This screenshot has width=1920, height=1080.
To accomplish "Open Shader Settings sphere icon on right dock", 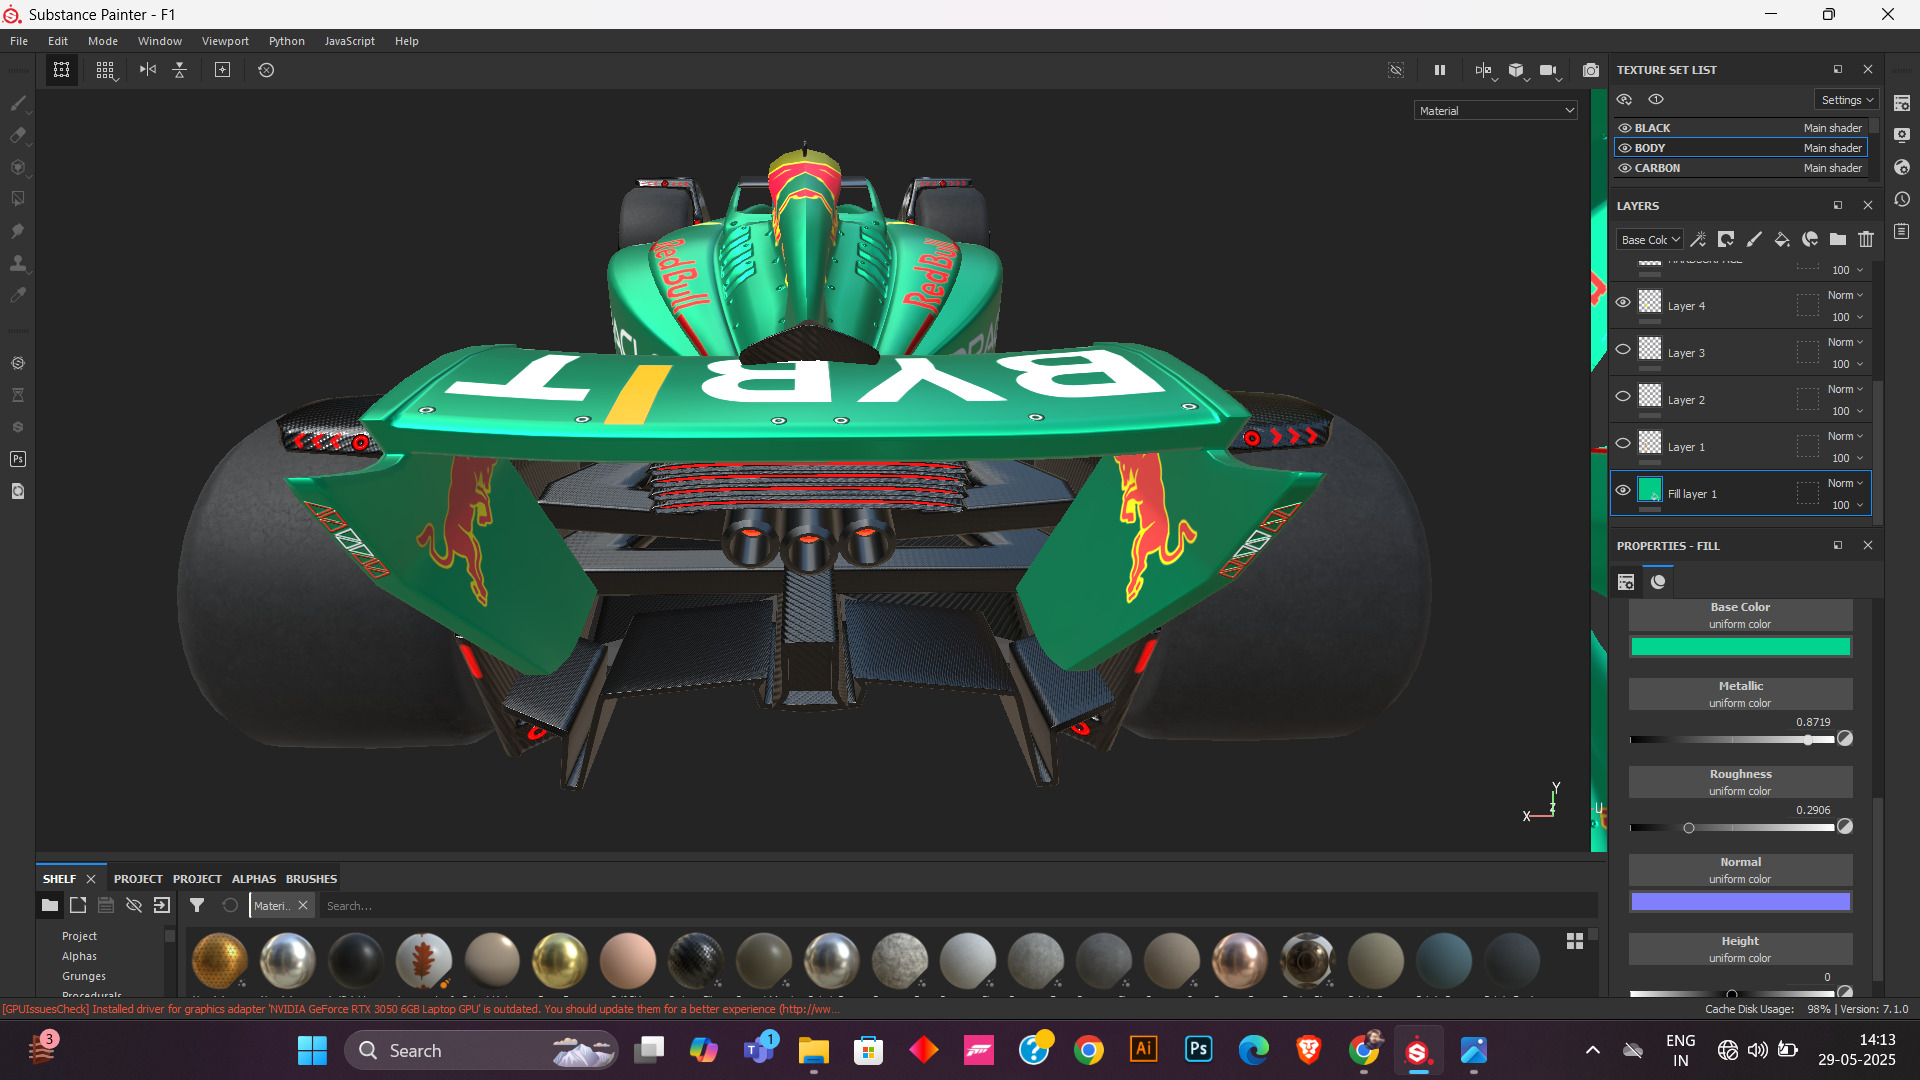I will [1902, 167].
